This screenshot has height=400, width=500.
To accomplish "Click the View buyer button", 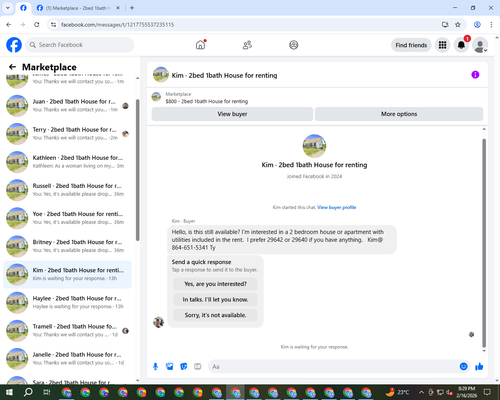I will click(x=232, y=114).
